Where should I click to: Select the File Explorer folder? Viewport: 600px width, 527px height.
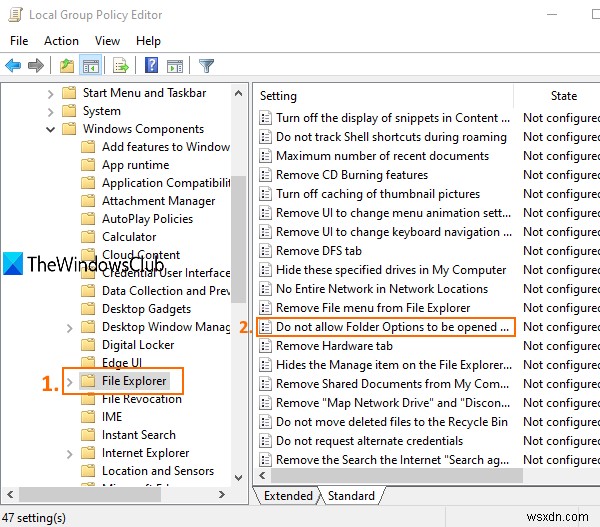pos(134,381)
